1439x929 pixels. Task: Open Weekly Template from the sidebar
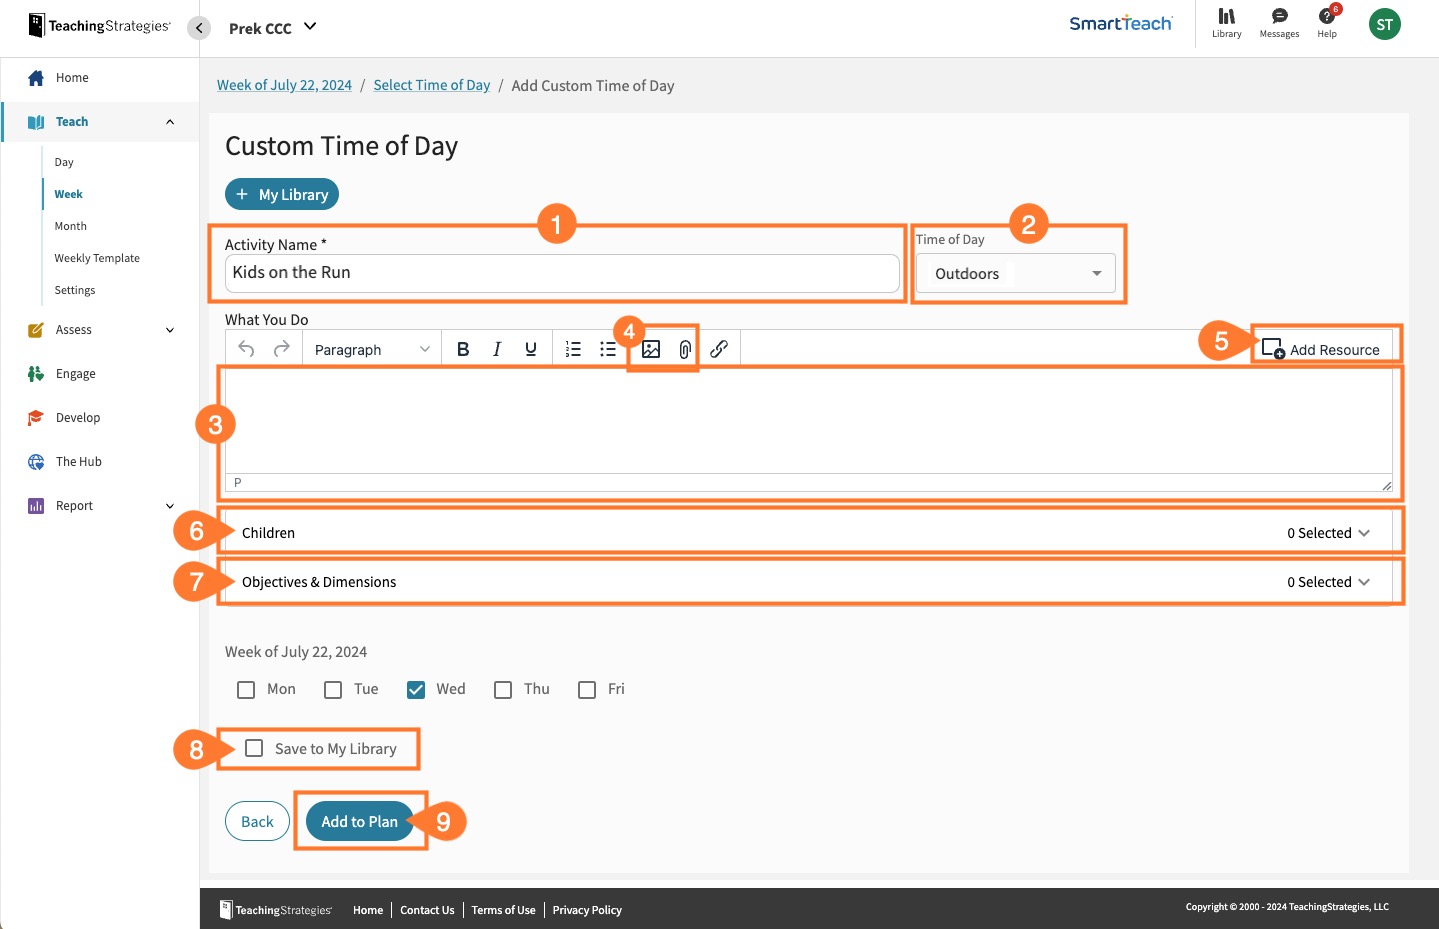(x=96, y=257)
